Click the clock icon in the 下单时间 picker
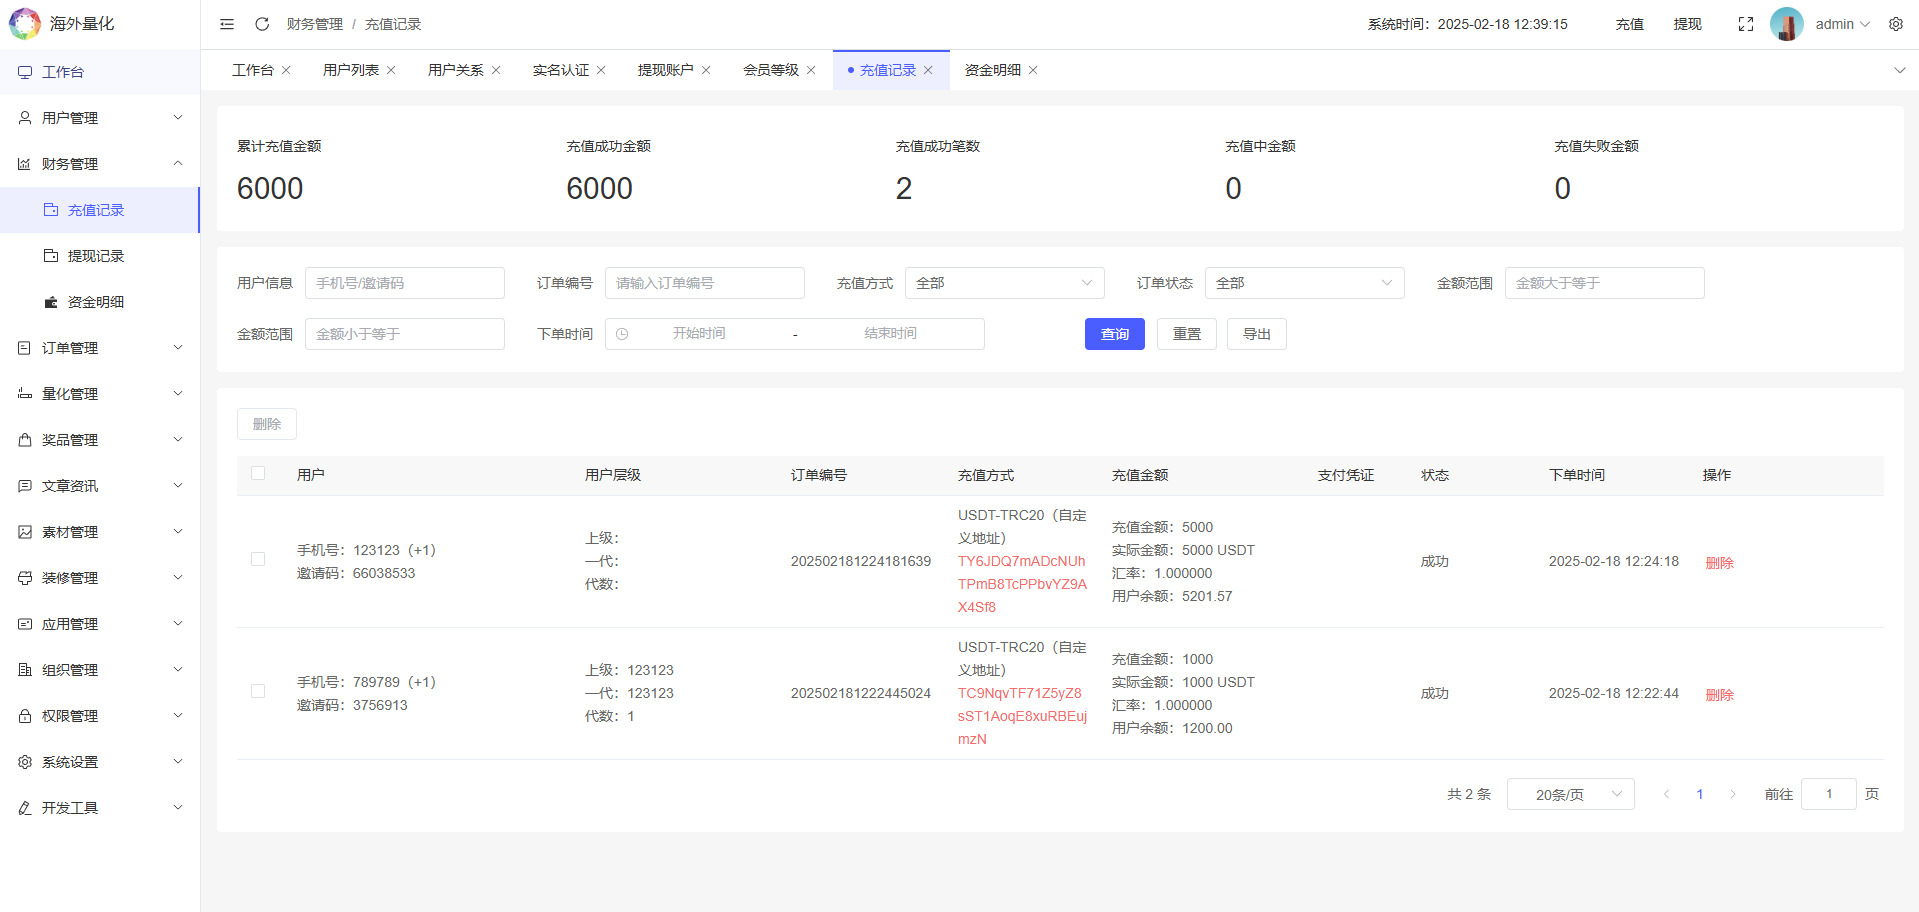The width and height of the screenshot is (1919, 912). [x=623, y=333]
